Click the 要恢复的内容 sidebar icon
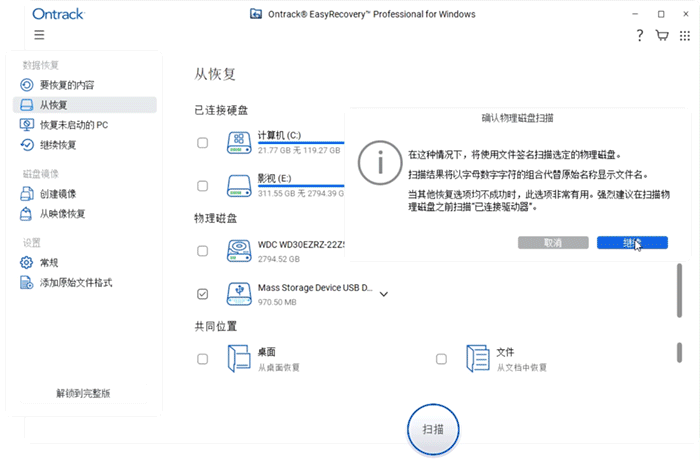The width and height of the screenshot is (700, 462). (x=27, y=85)
